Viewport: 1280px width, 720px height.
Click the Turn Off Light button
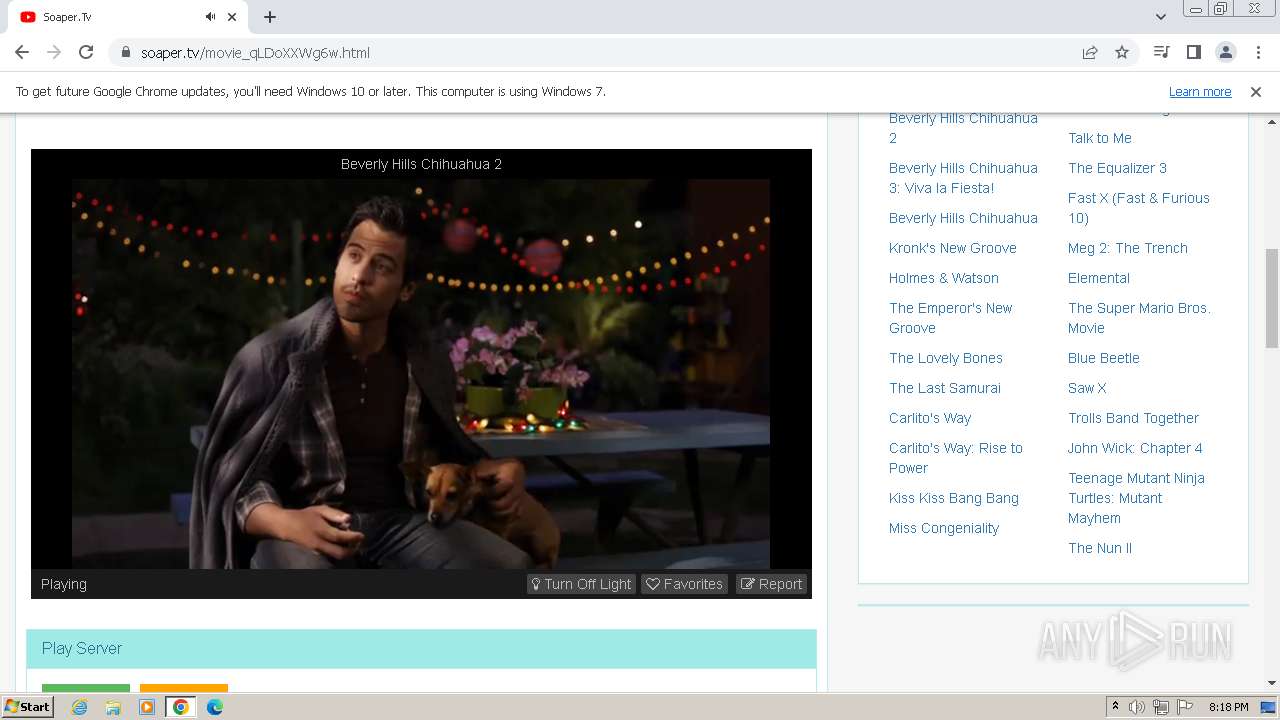pyautogui.click(x=581, y=584)
